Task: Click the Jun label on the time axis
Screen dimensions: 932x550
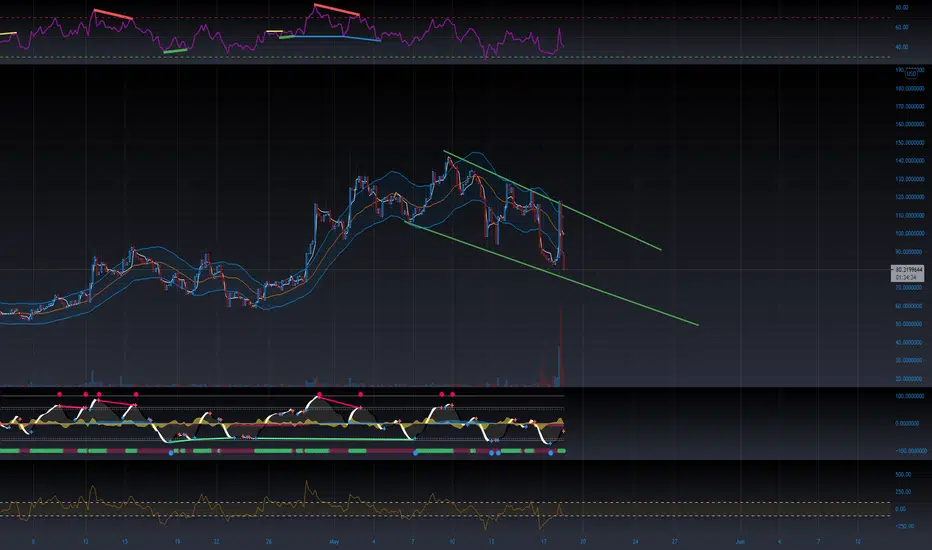Action: click(x=740, y=542)
